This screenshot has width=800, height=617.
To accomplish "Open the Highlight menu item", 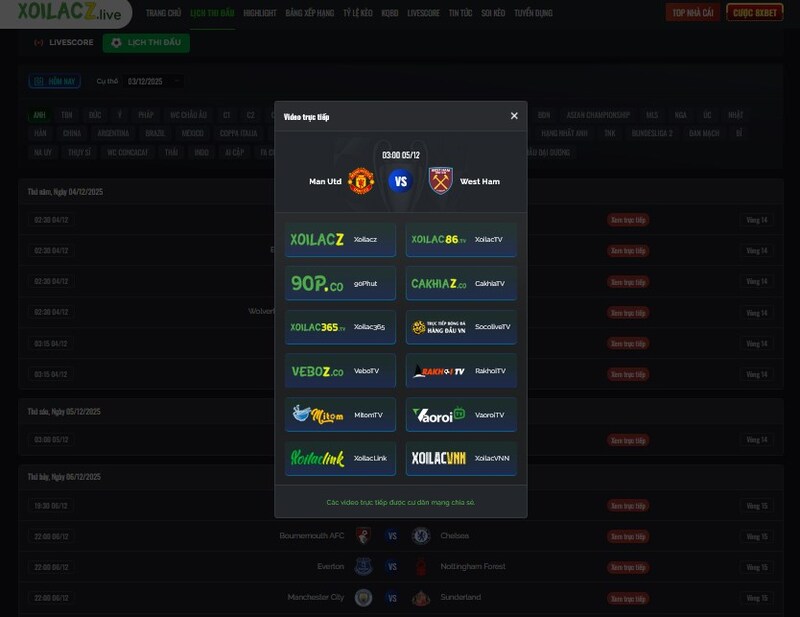I will 260,13.
